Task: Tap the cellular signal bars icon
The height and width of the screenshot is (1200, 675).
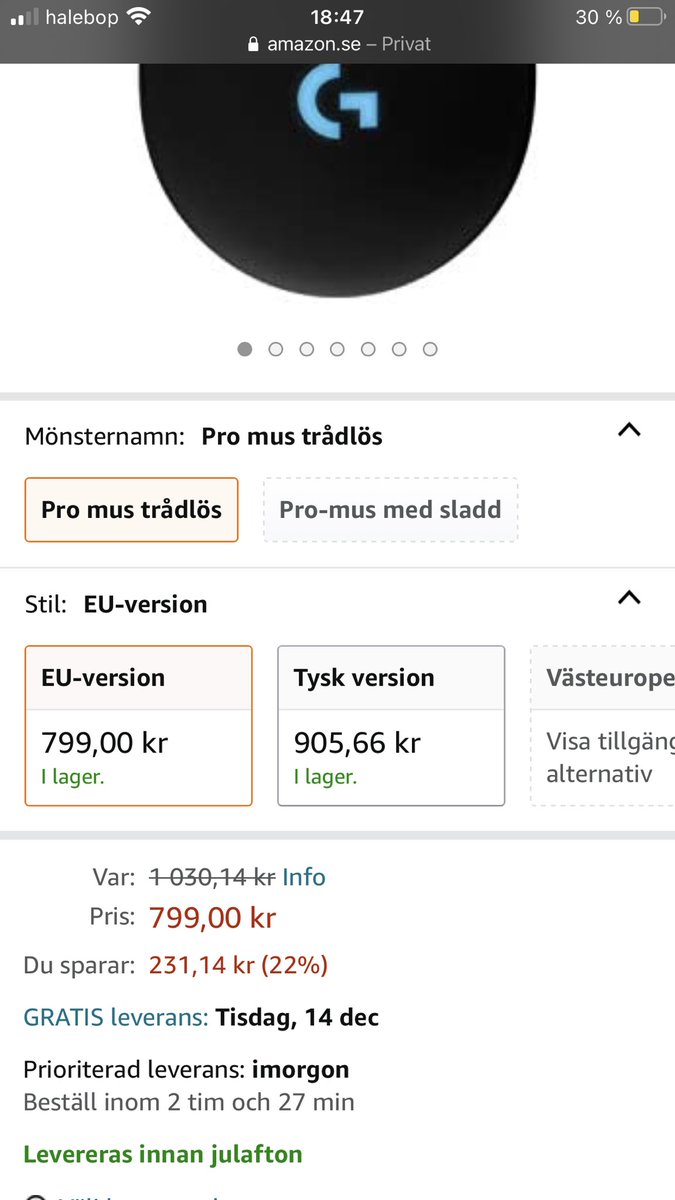Action: 25,17
